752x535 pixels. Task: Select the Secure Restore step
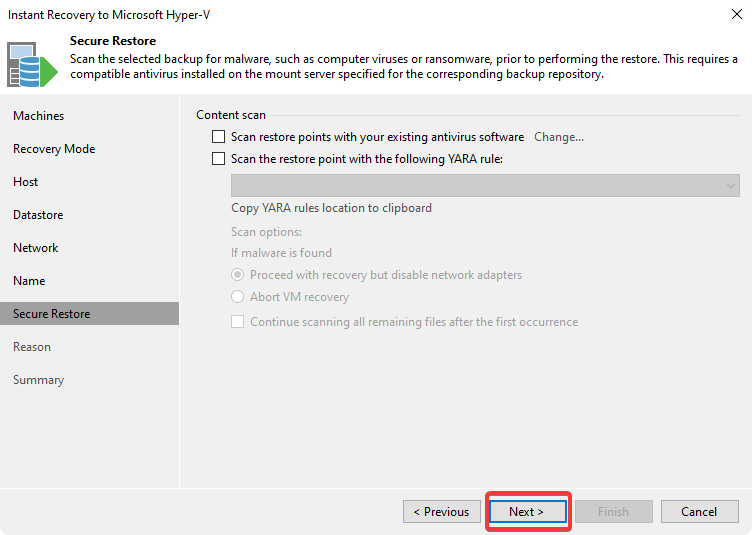51,314
